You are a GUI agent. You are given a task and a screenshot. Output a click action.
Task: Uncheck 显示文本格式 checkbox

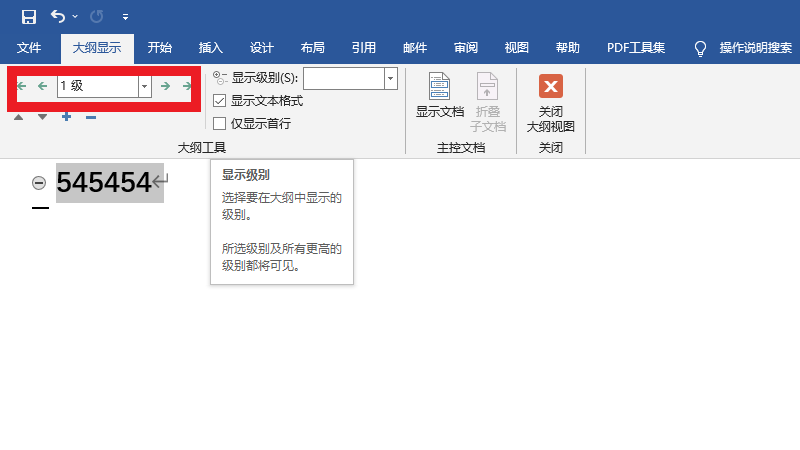219,101
